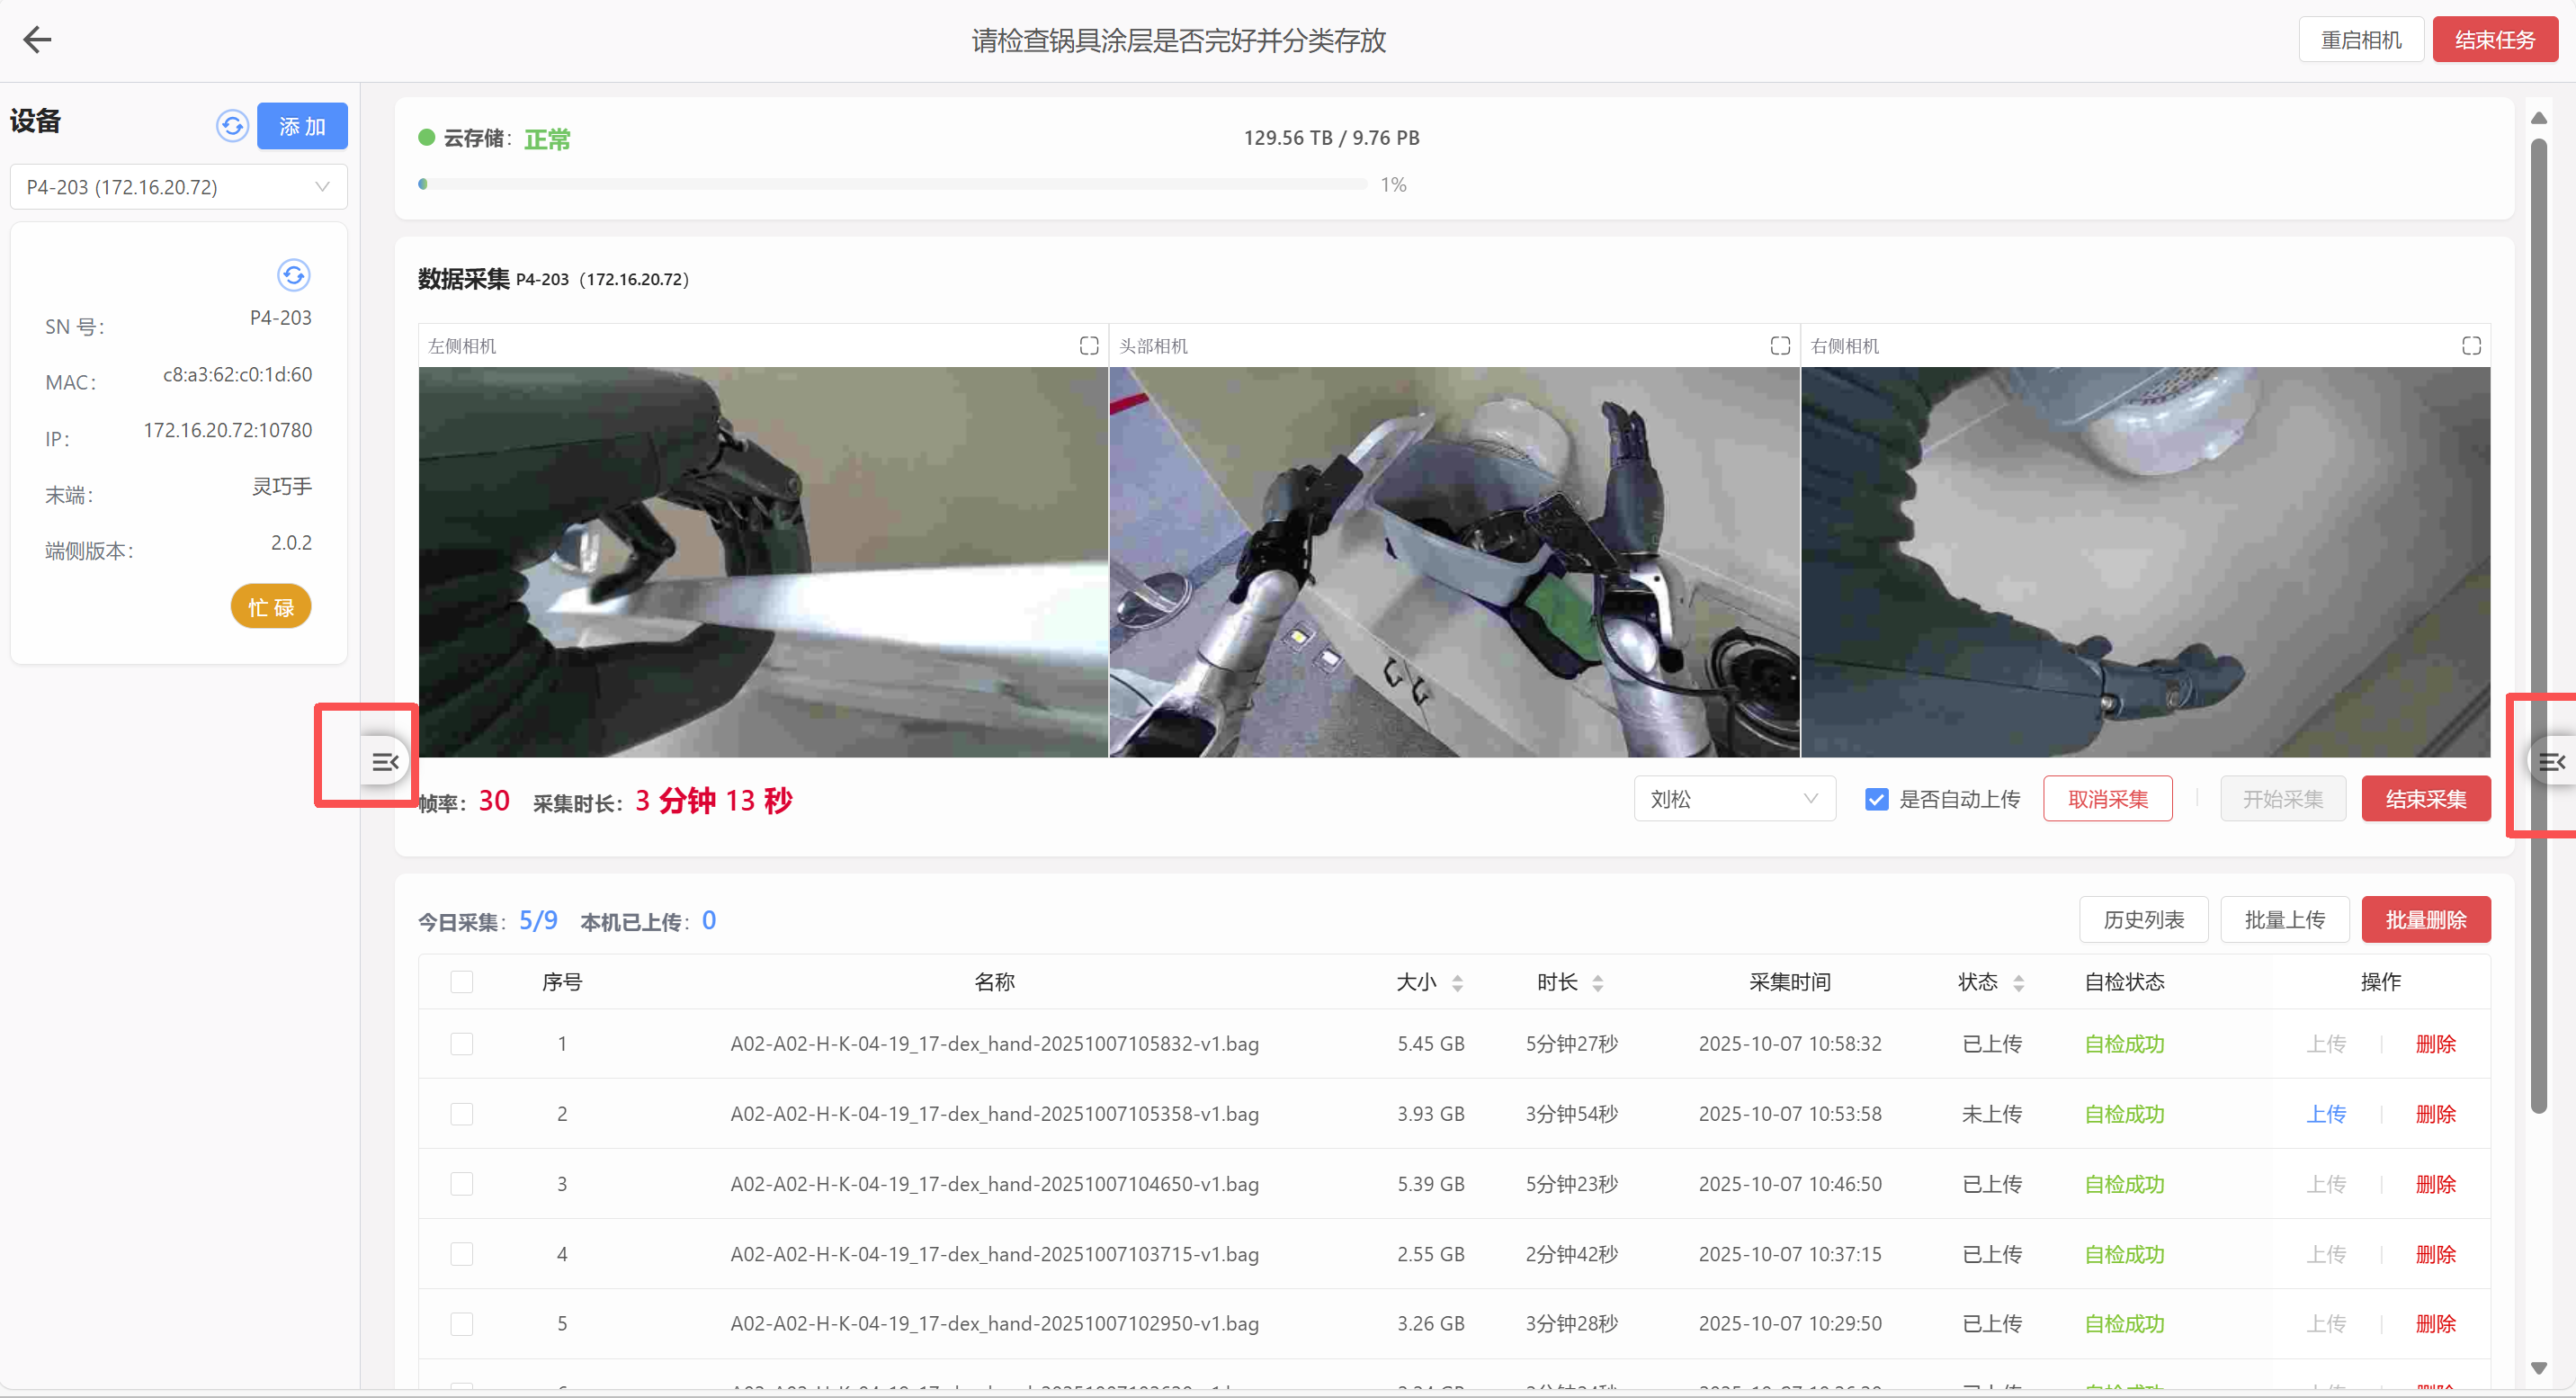Select checkbox for row 2 recording
This screenshot has width=2576, height=1398.
pos(461,1114)
